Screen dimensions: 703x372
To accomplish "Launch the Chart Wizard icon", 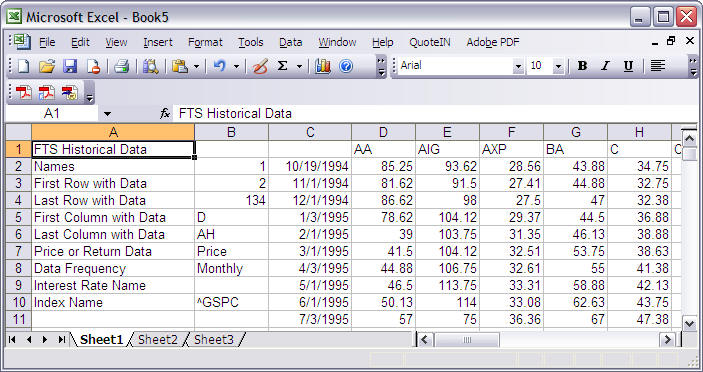I will click(322, 67).
